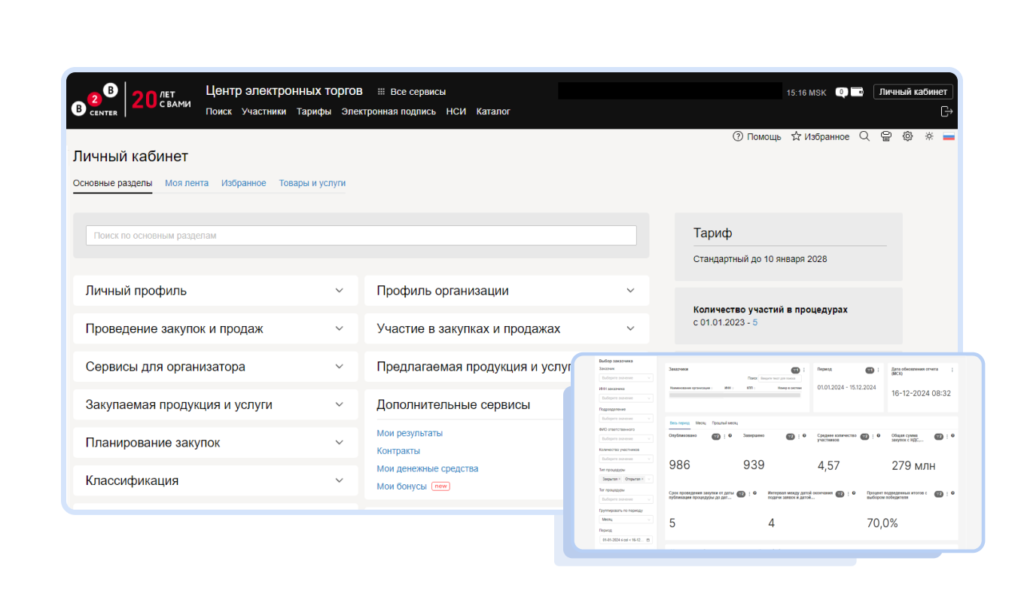Open the Заказчик dropdown in dashboard filters
The height and width of the screenshot is (616, 1024).
tap(626, 378)
